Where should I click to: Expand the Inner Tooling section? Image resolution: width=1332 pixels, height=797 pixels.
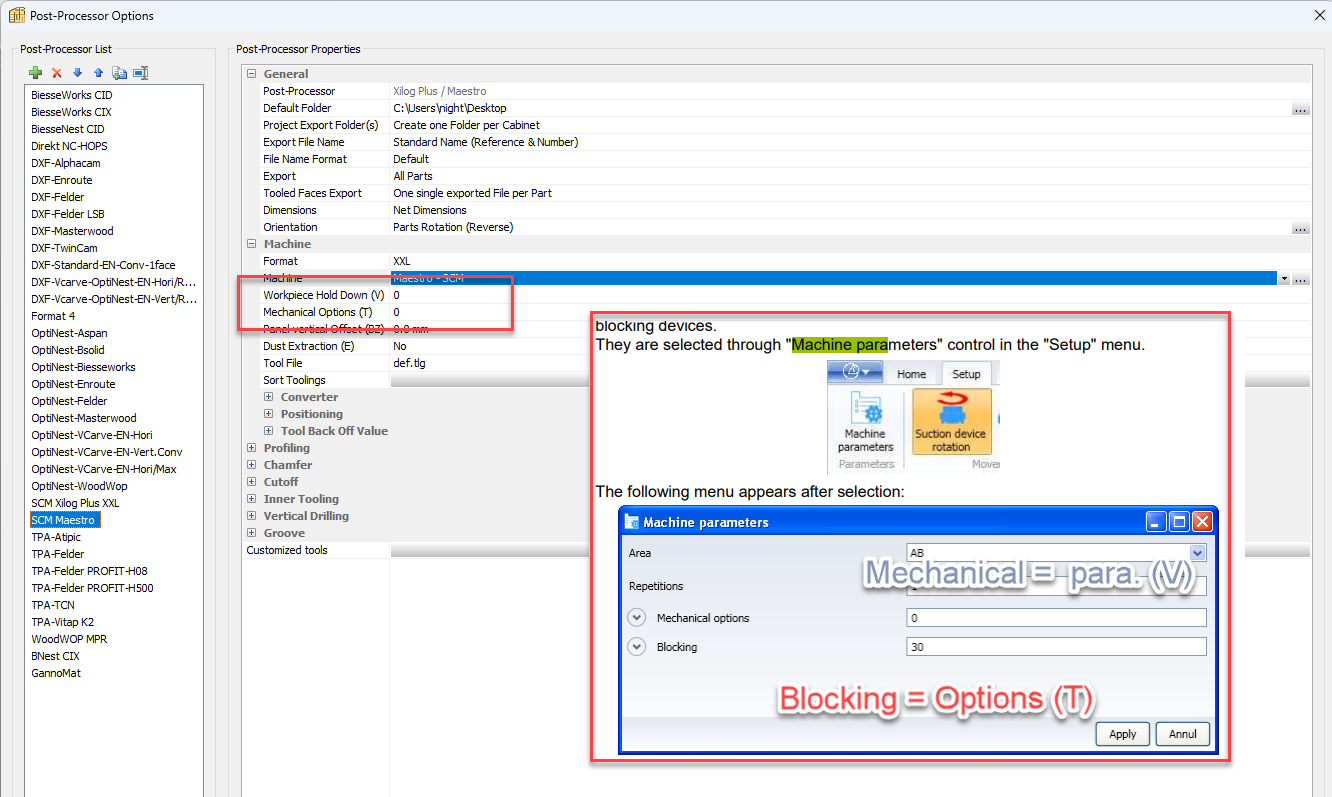[x=251, y=499]
